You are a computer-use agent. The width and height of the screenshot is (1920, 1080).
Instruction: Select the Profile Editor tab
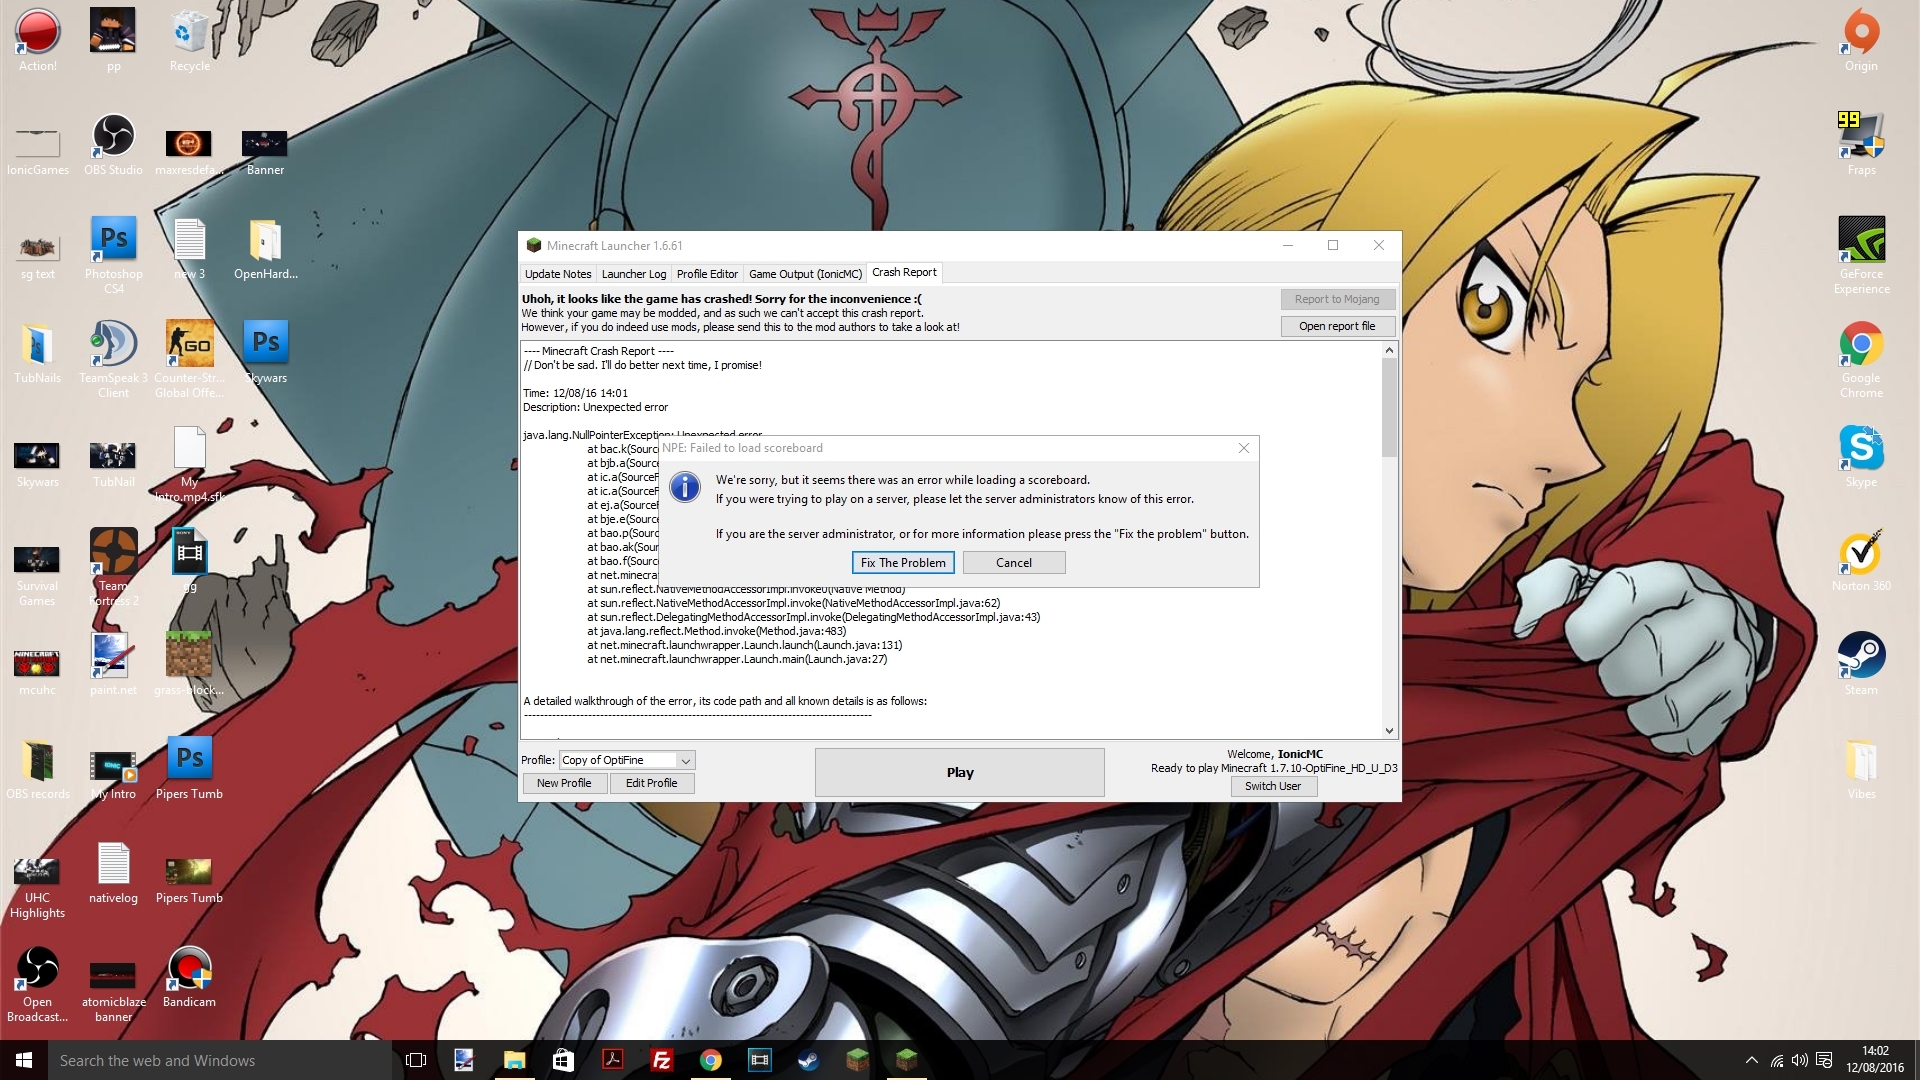pyautogui.click(x=707, y=274)
